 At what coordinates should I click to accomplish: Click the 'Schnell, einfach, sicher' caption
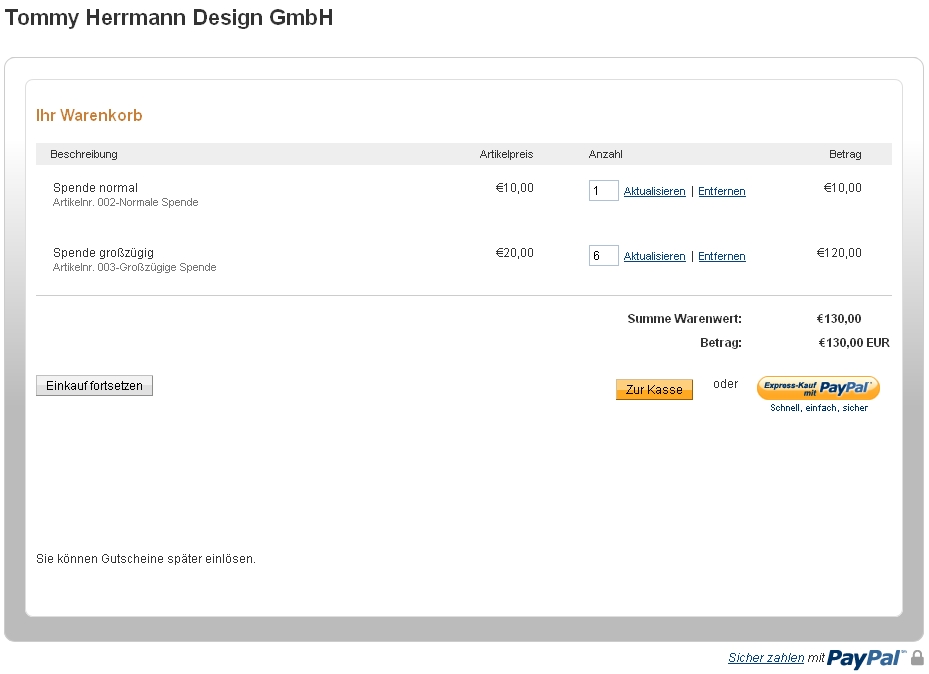pos(818,408)
